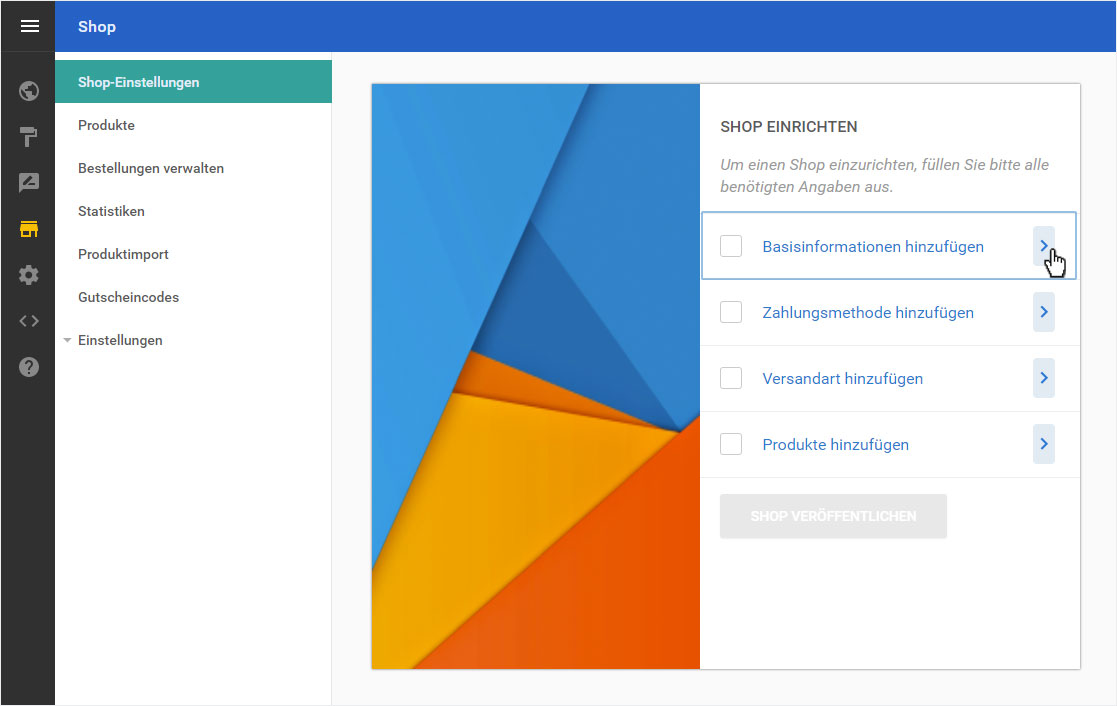
Task: Click Basisinformationen hinzufügen link text
Action: [x=873, y=246]
